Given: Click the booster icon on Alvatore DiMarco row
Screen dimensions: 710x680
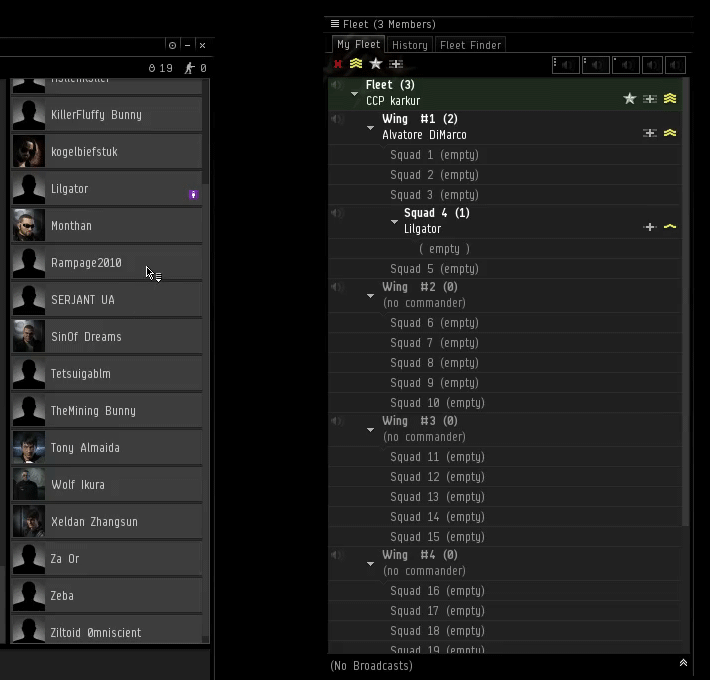Looking at the screenshot, I should click(x=650, y=133).
